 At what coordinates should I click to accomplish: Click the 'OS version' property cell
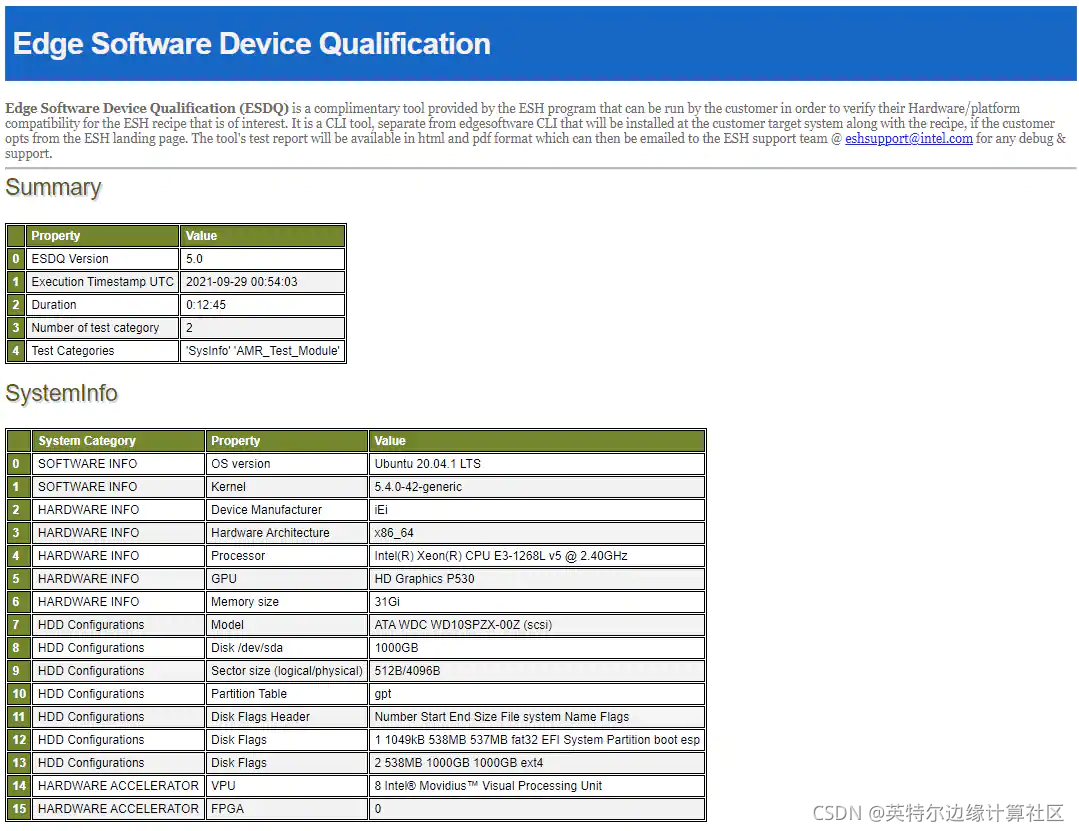(x=286, y=464)
